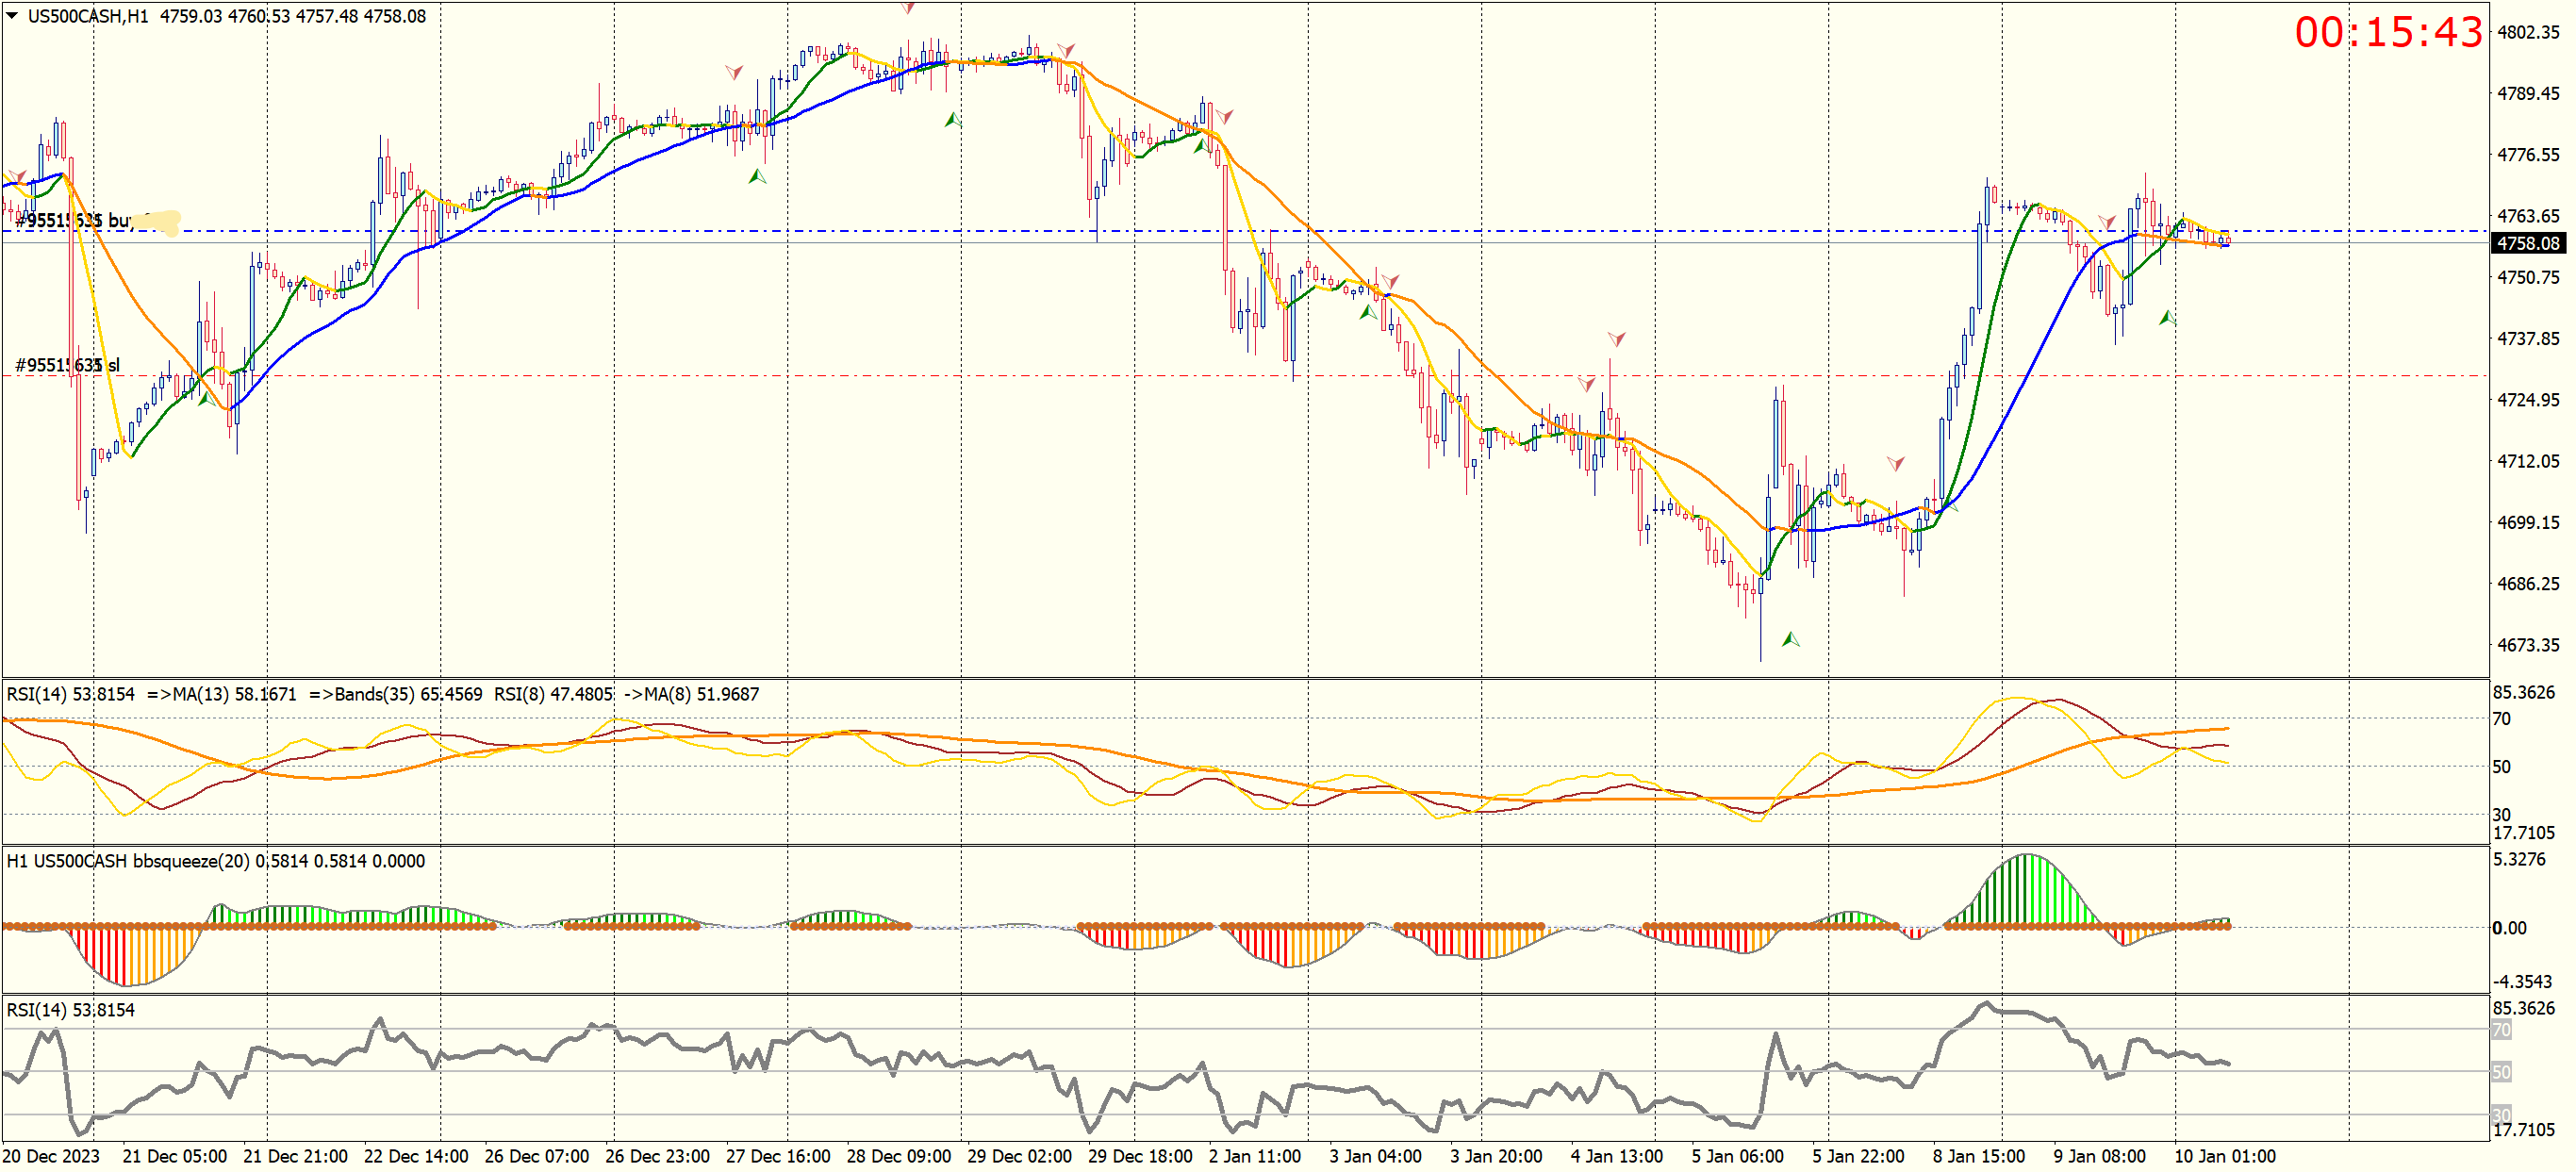Click the green up arrow below the 5 Jan low
This screenshot has width=2576, height=1172.
[x=1790, y=639]
